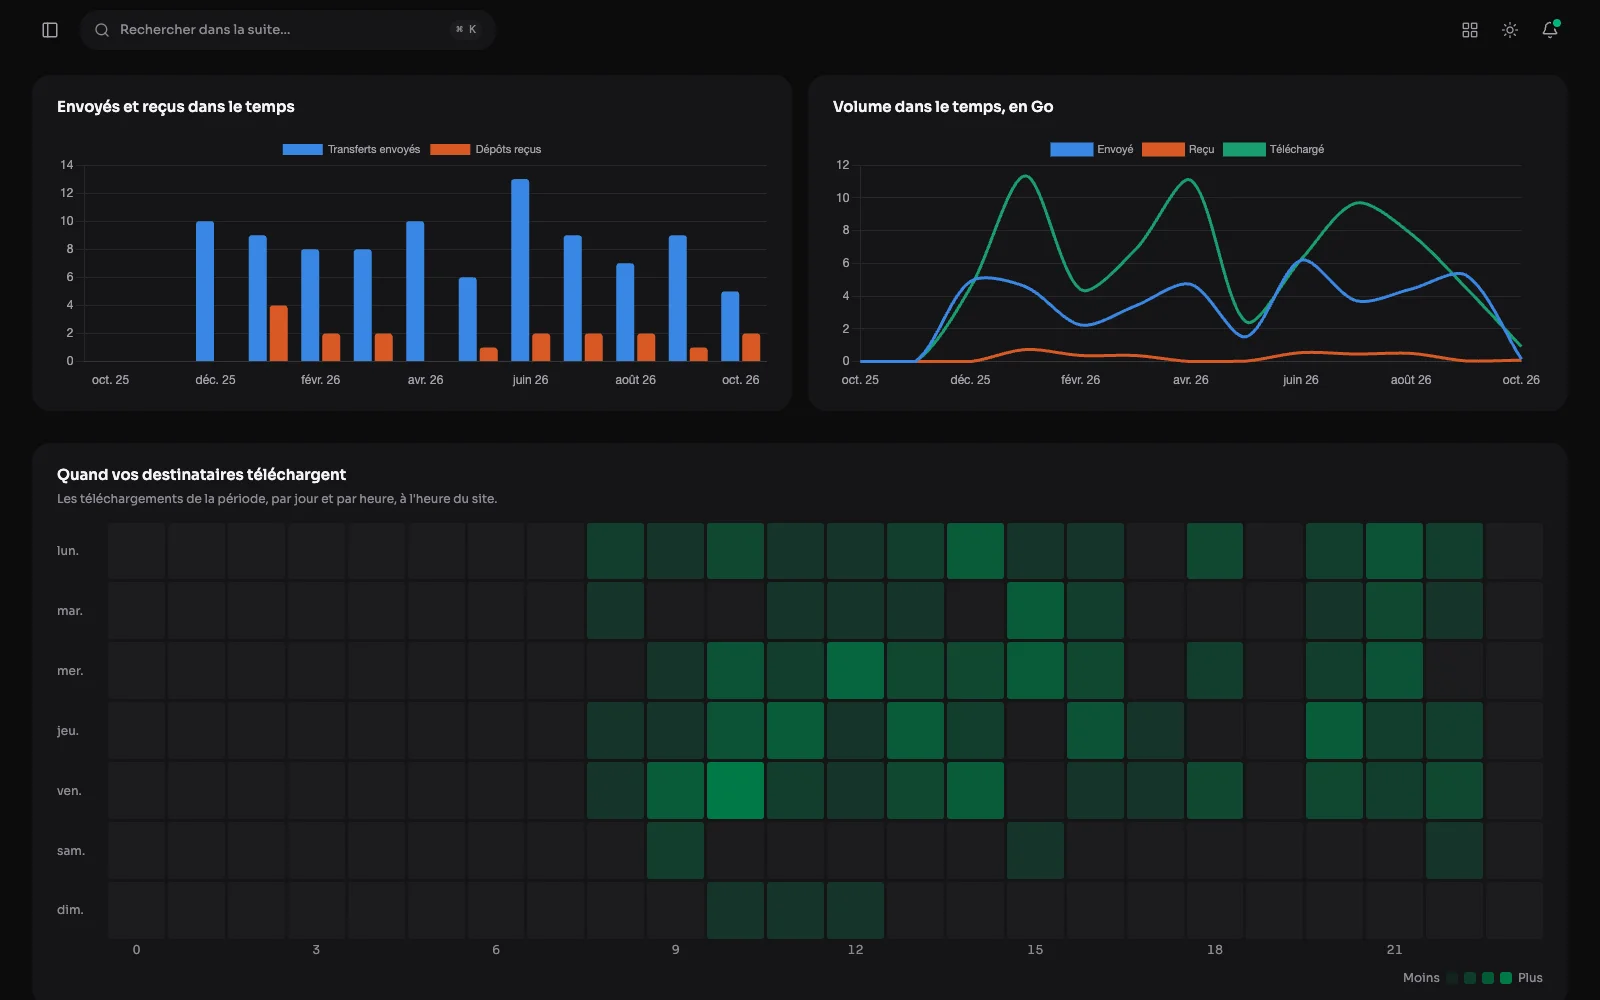Click hour label 21 under the heatmap
The image size is (1600, 1000).
point(1394,950)
